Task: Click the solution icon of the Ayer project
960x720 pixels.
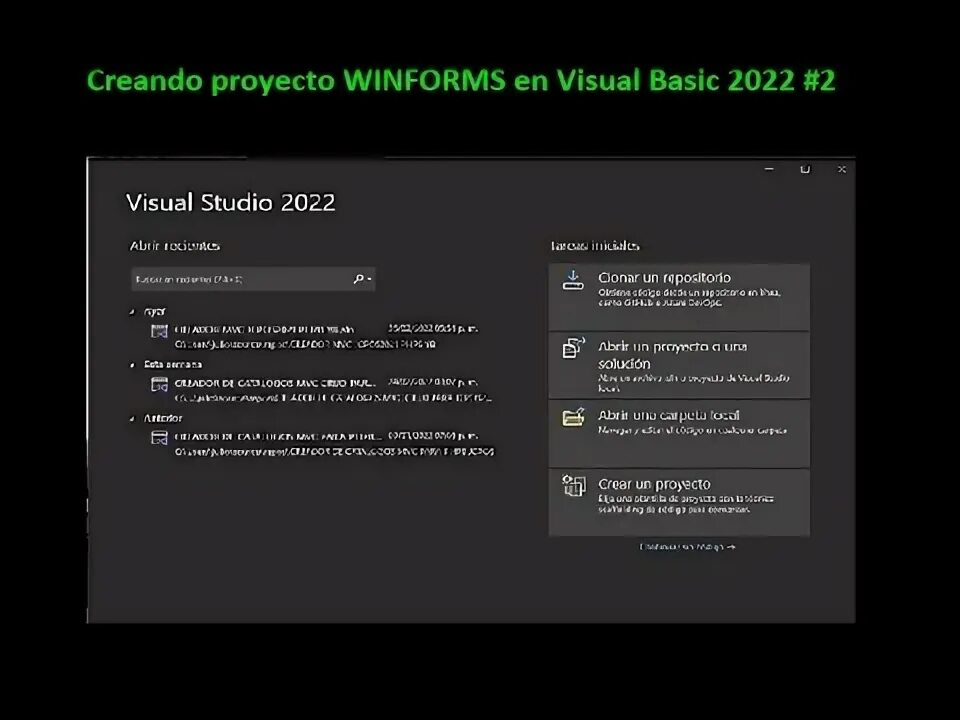Action: (159, 331)
